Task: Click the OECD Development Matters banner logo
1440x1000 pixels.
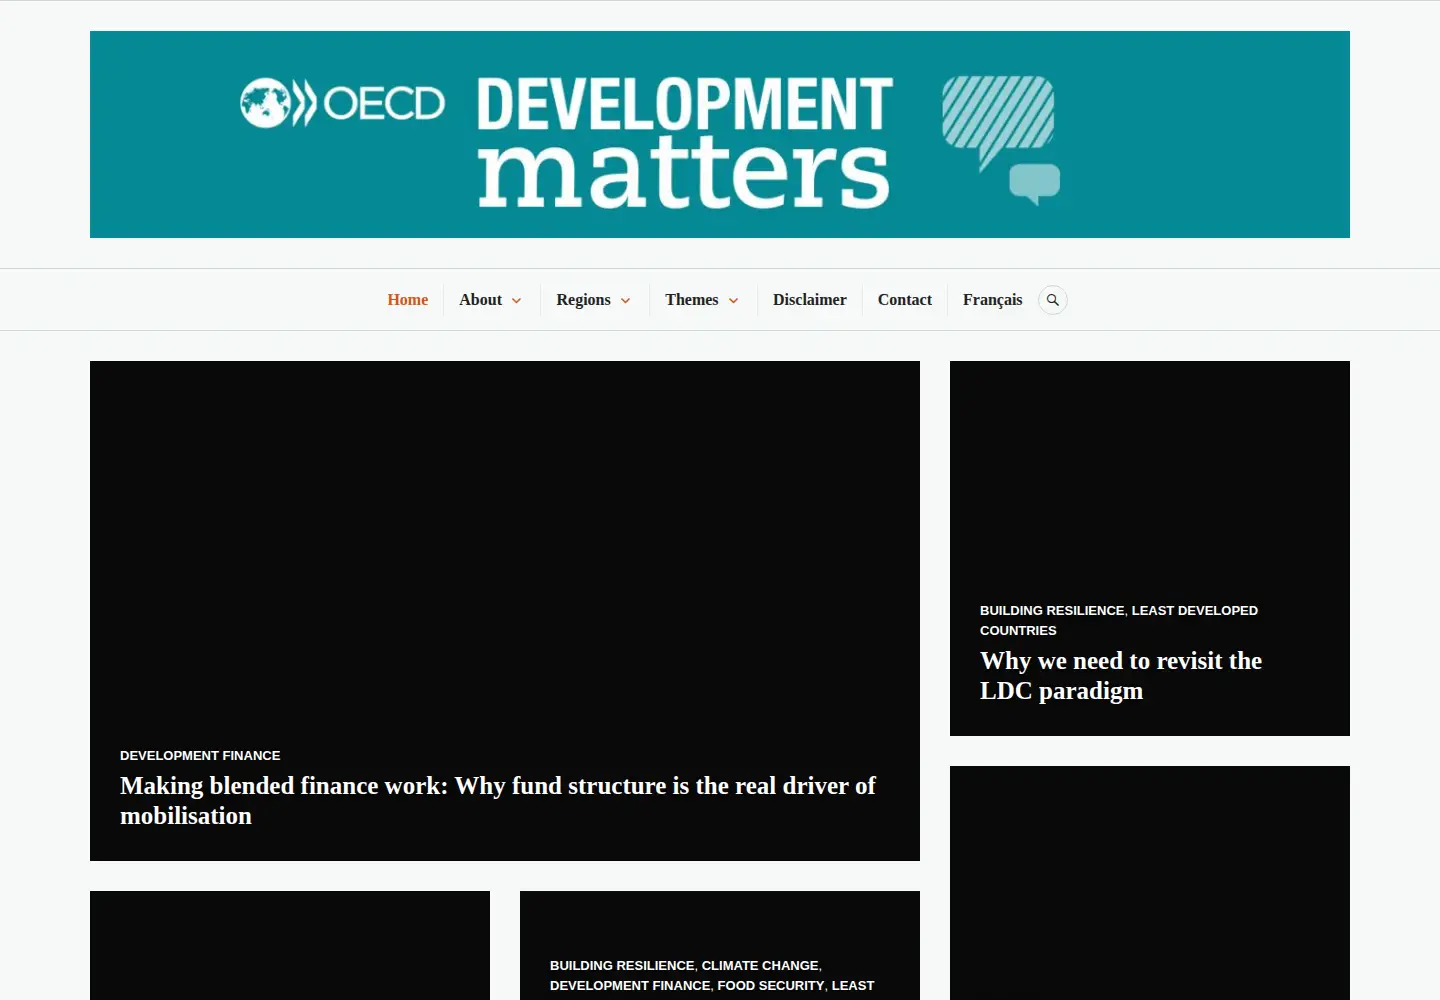Action: tap(720, 134)
